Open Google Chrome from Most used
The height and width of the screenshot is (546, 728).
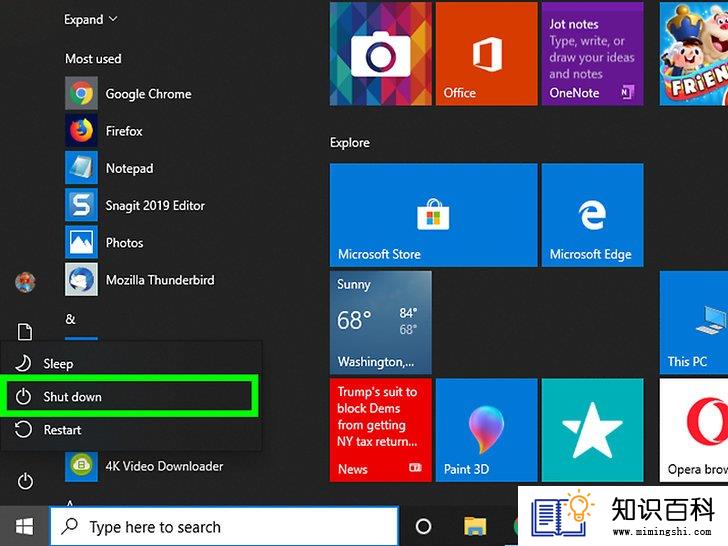point(128,94)
